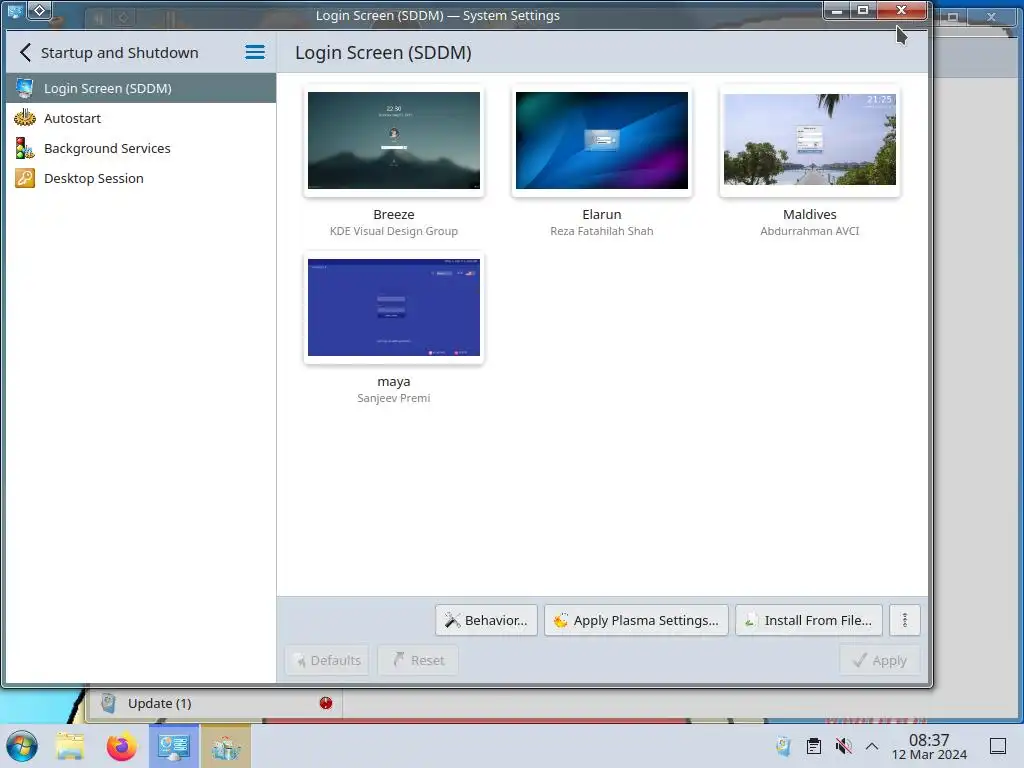Select the Breeze login theme thumbnail
The height and width of the screenshot is (768, 1024).
click(x=394, y=140)
